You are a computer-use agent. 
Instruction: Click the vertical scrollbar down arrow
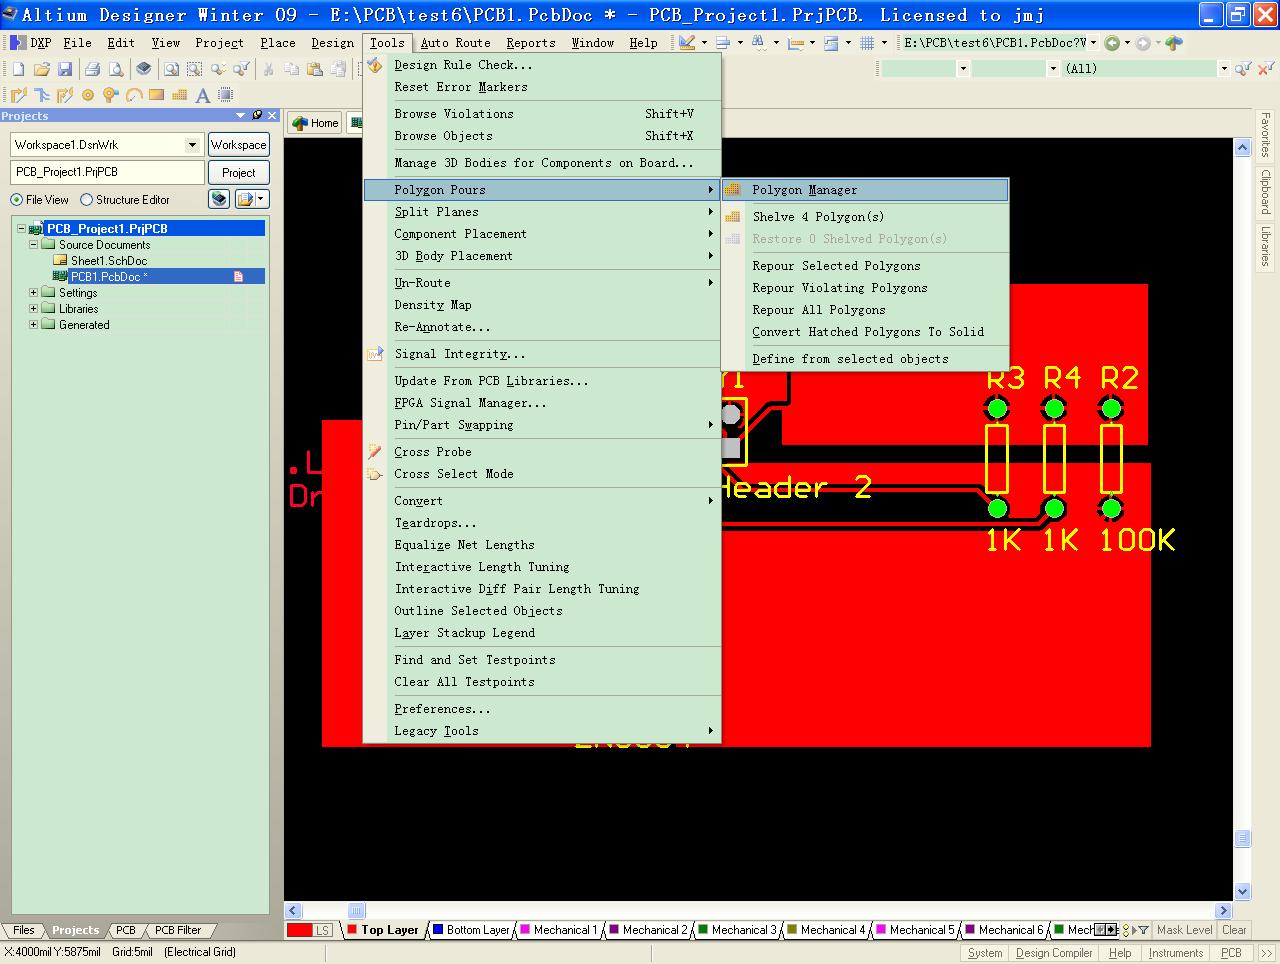(1243, 891)
